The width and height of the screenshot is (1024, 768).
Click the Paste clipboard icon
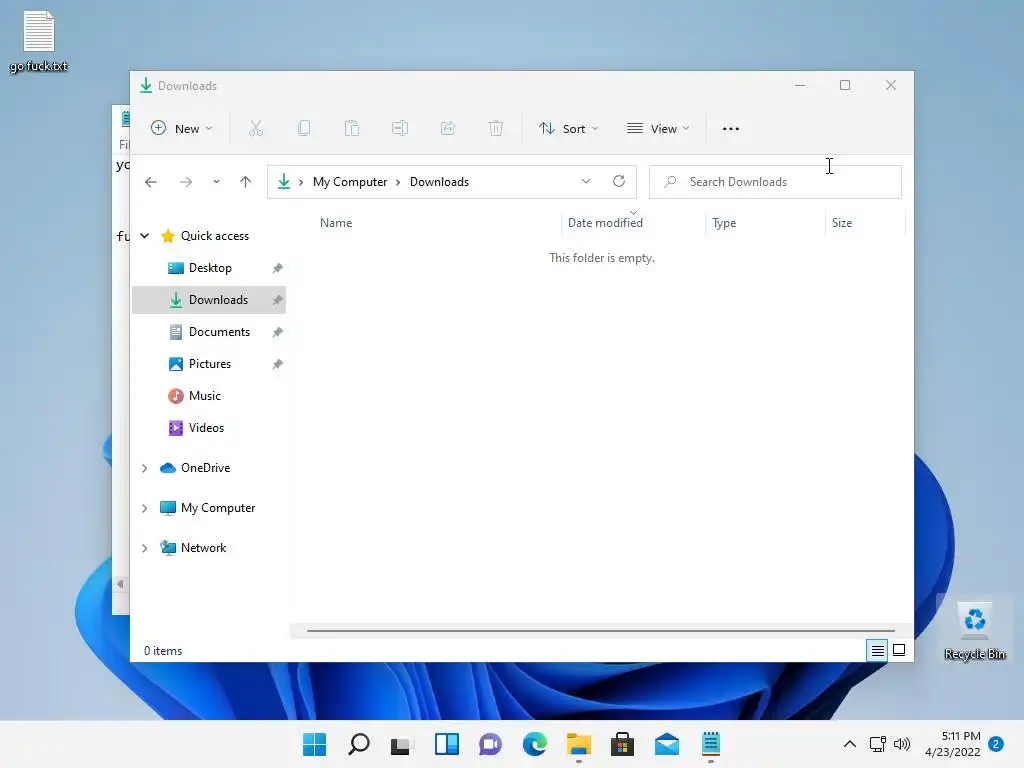tap(351, 128)
